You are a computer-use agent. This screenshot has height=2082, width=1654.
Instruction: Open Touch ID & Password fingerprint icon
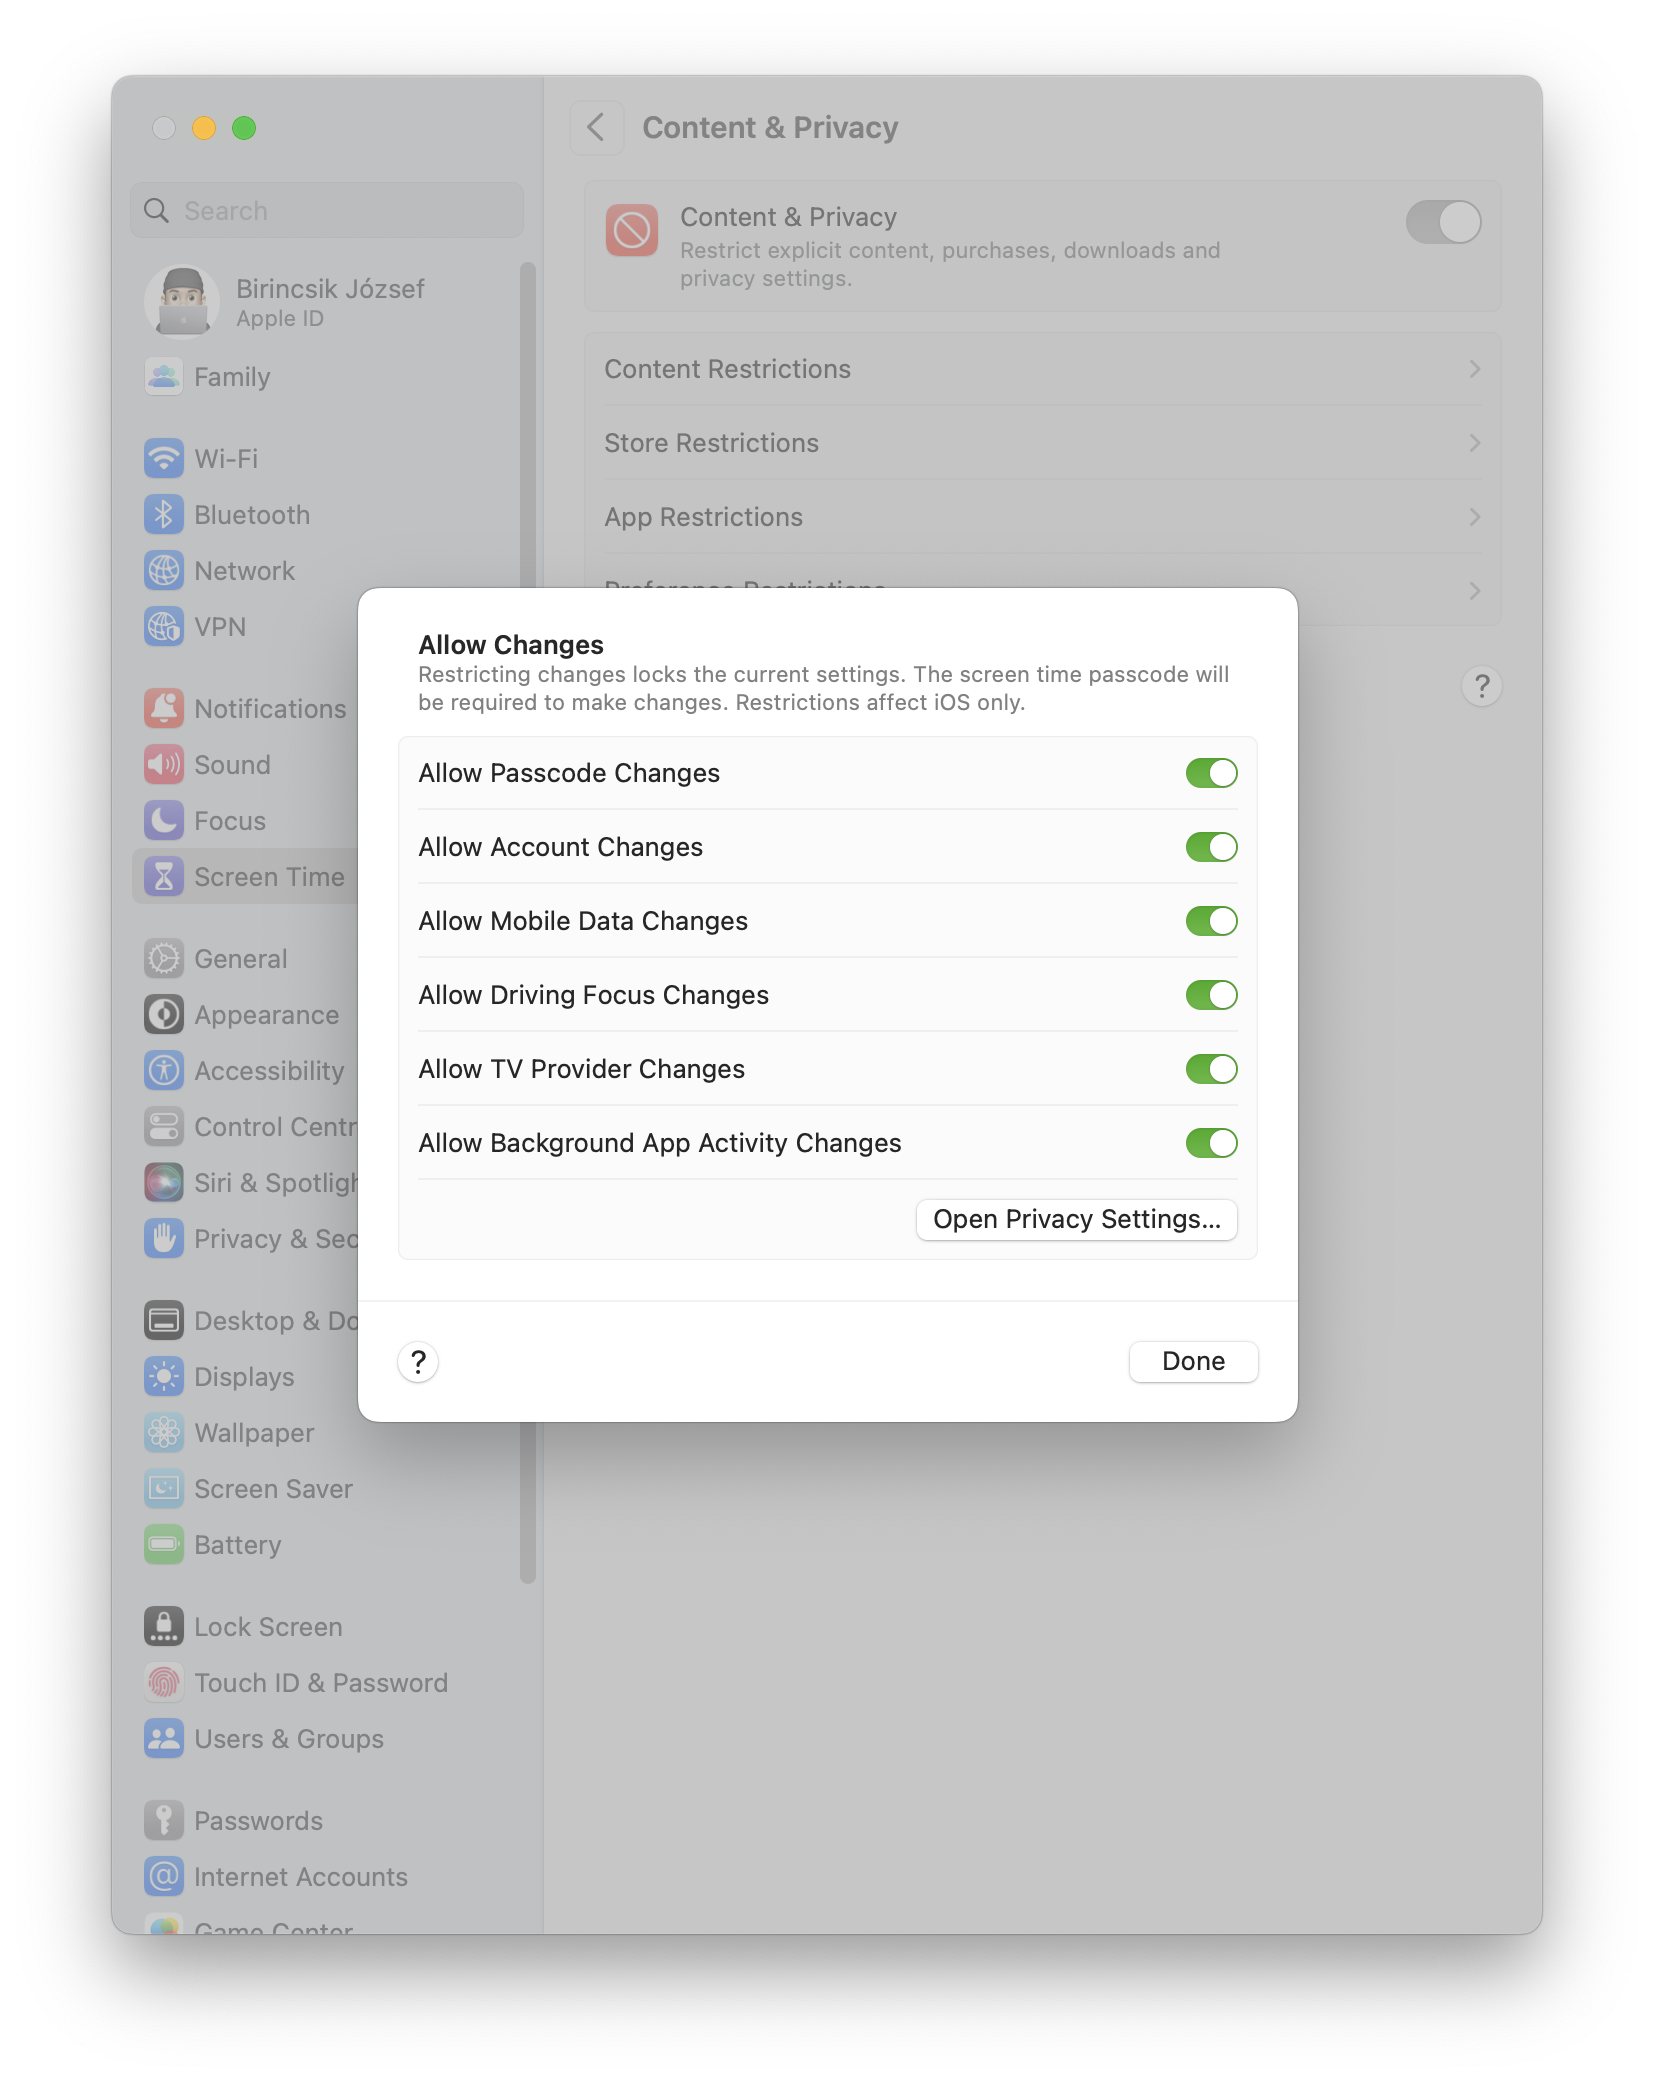click(x=164, y=1683)
